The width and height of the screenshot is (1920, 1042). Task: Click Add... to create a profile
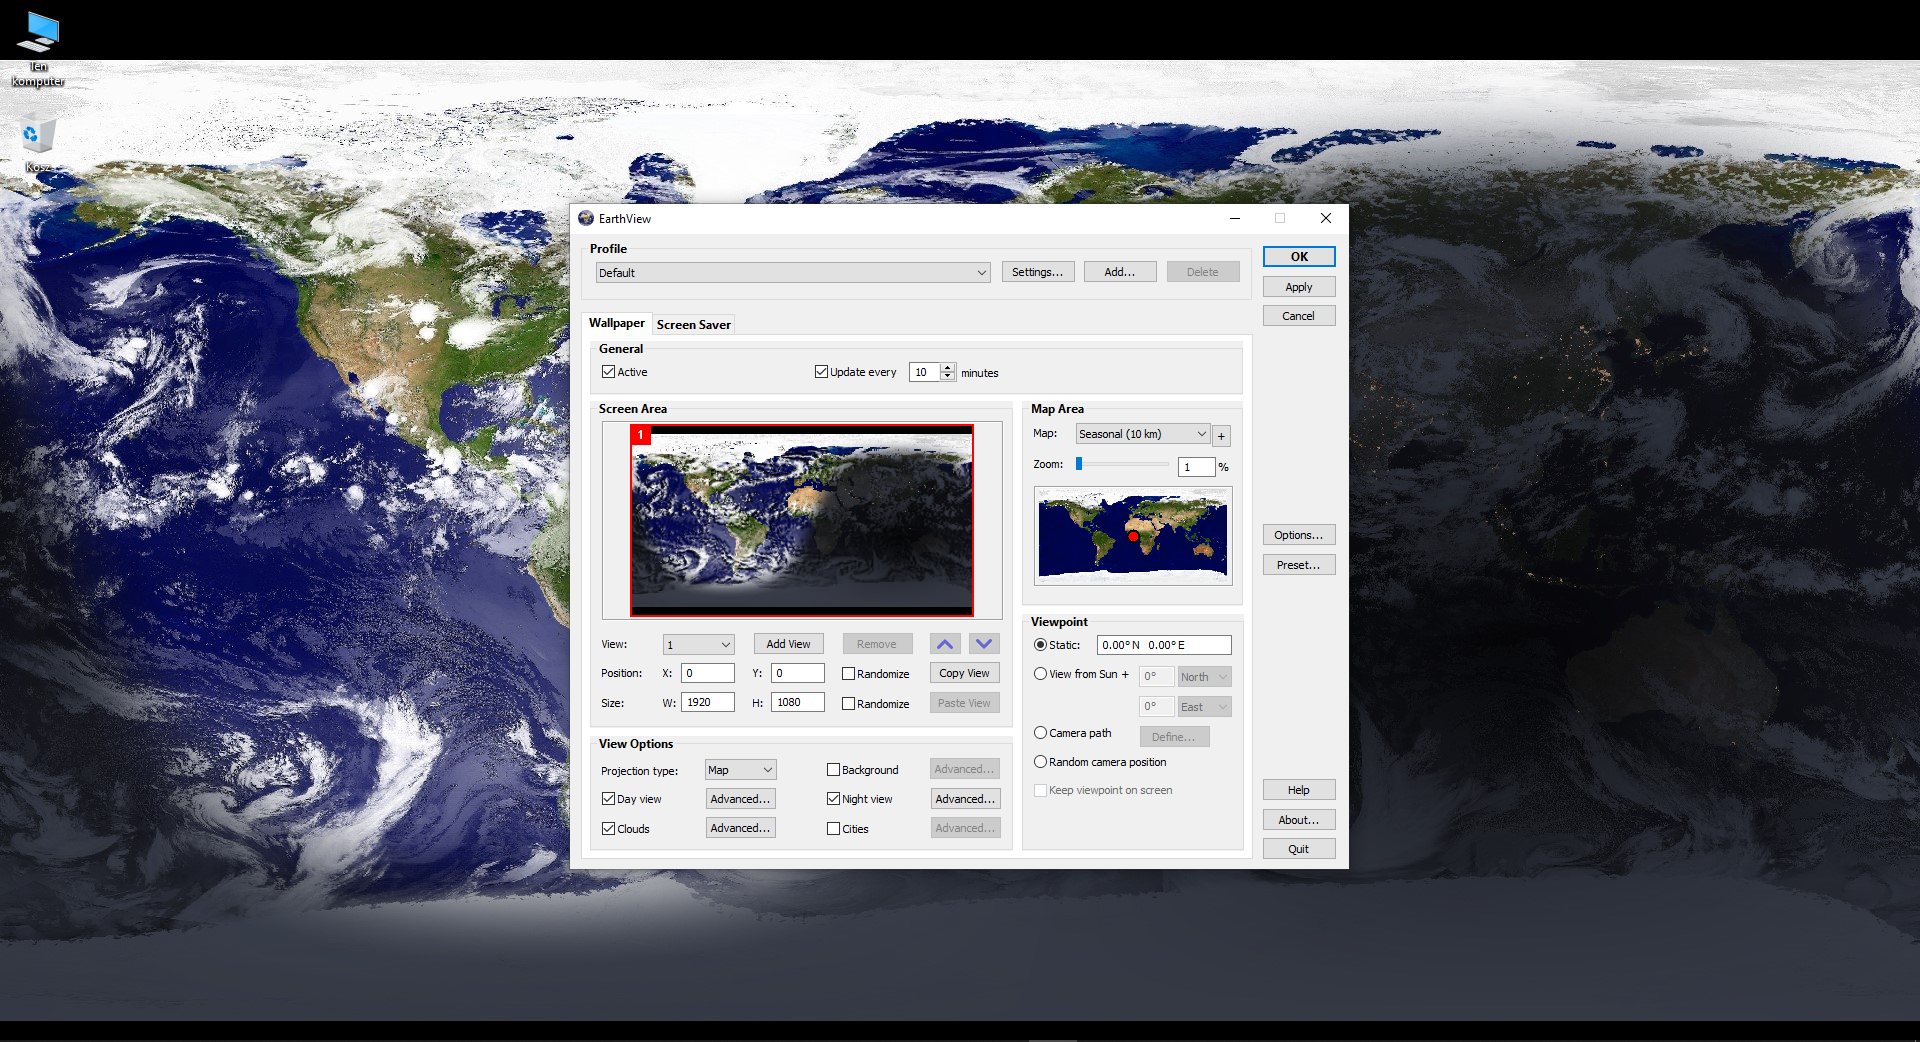(x=1120, y=272)
